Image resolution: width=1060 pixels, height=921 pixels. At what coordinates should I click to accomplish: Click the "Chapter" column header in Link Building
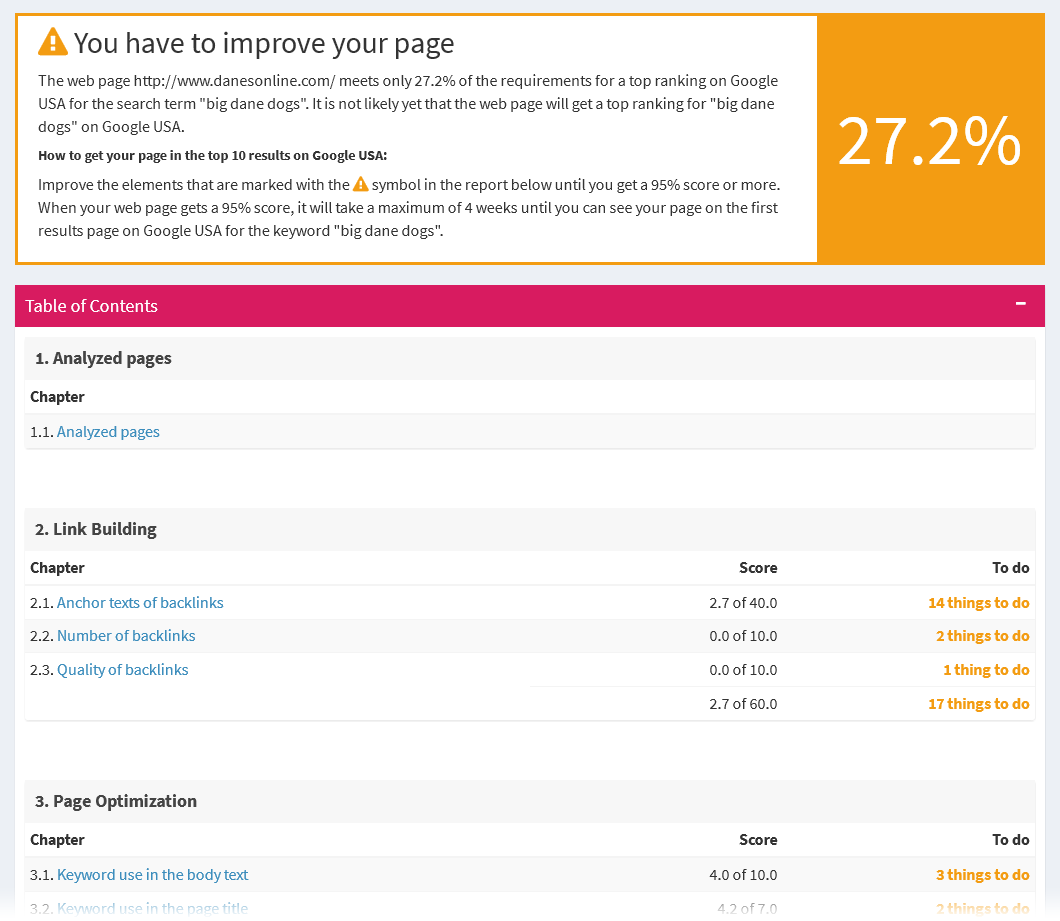(57, 567)
